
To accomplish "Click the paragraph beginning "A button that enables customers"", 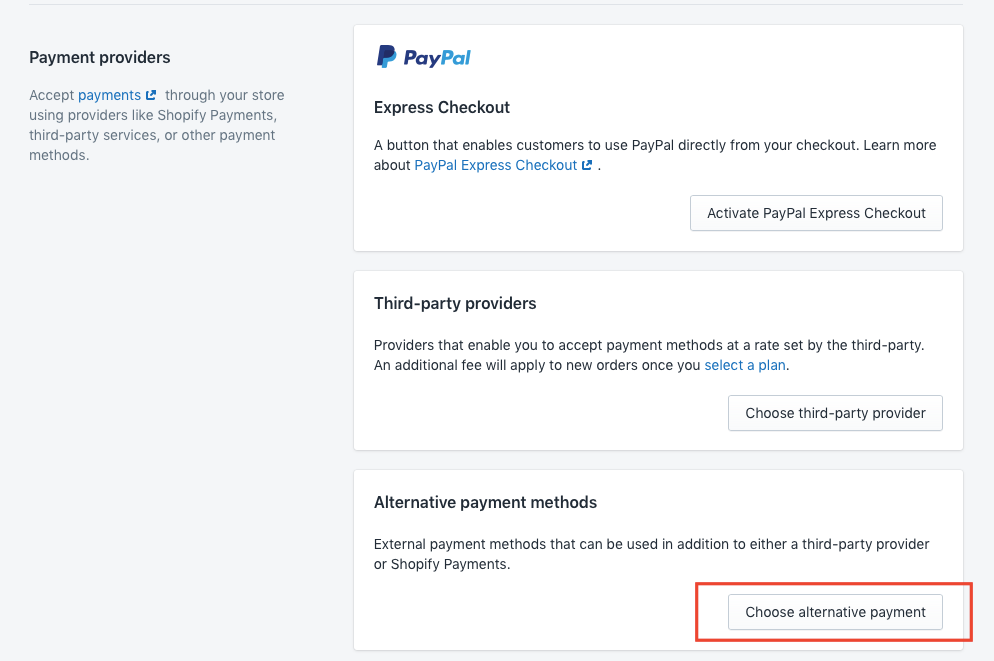I will (655, 155).
